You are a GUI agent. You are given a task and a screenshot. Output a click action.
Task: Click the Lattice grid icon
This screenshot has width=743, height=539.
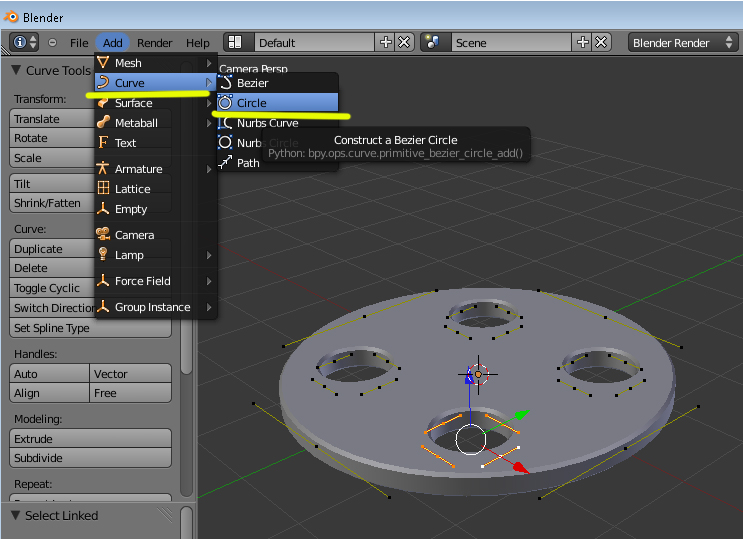coord(103,188)
